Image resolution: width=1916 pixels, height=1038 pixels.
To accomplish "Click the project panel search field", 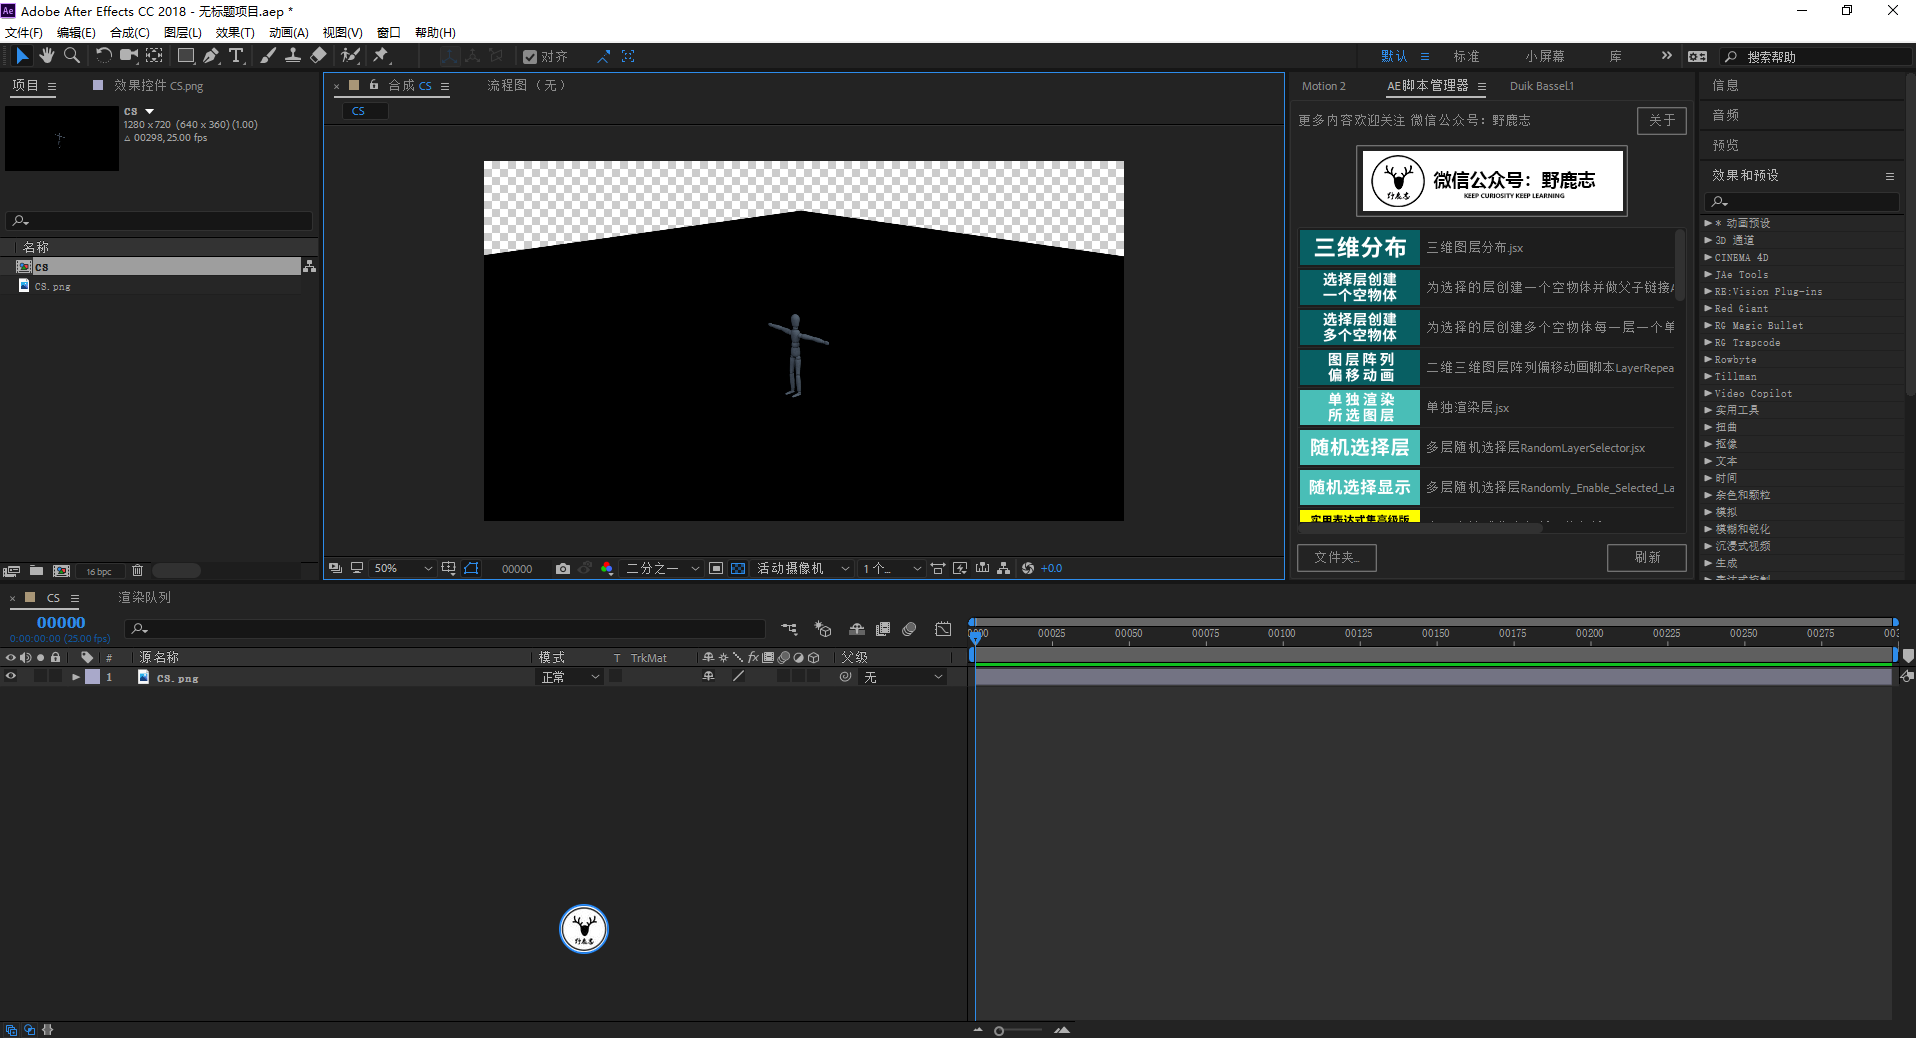I will tap(160, 220).
